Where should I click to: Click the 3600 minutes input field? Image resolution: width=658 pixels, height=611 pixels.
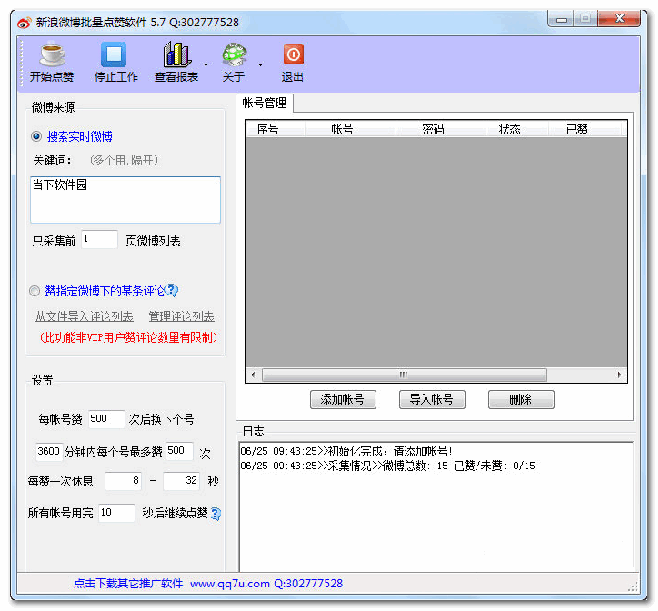coord(49,452)
